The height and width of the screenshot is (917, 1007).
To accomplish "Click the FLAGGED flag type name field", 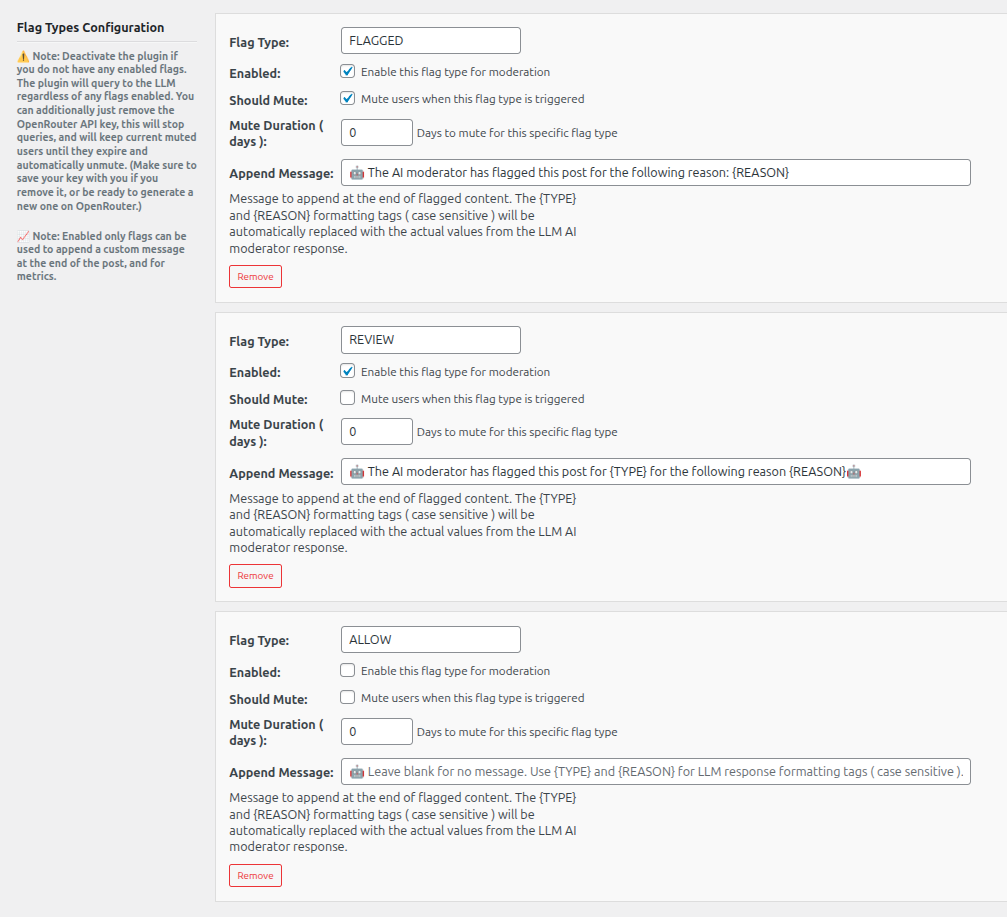I will point(430,40).
